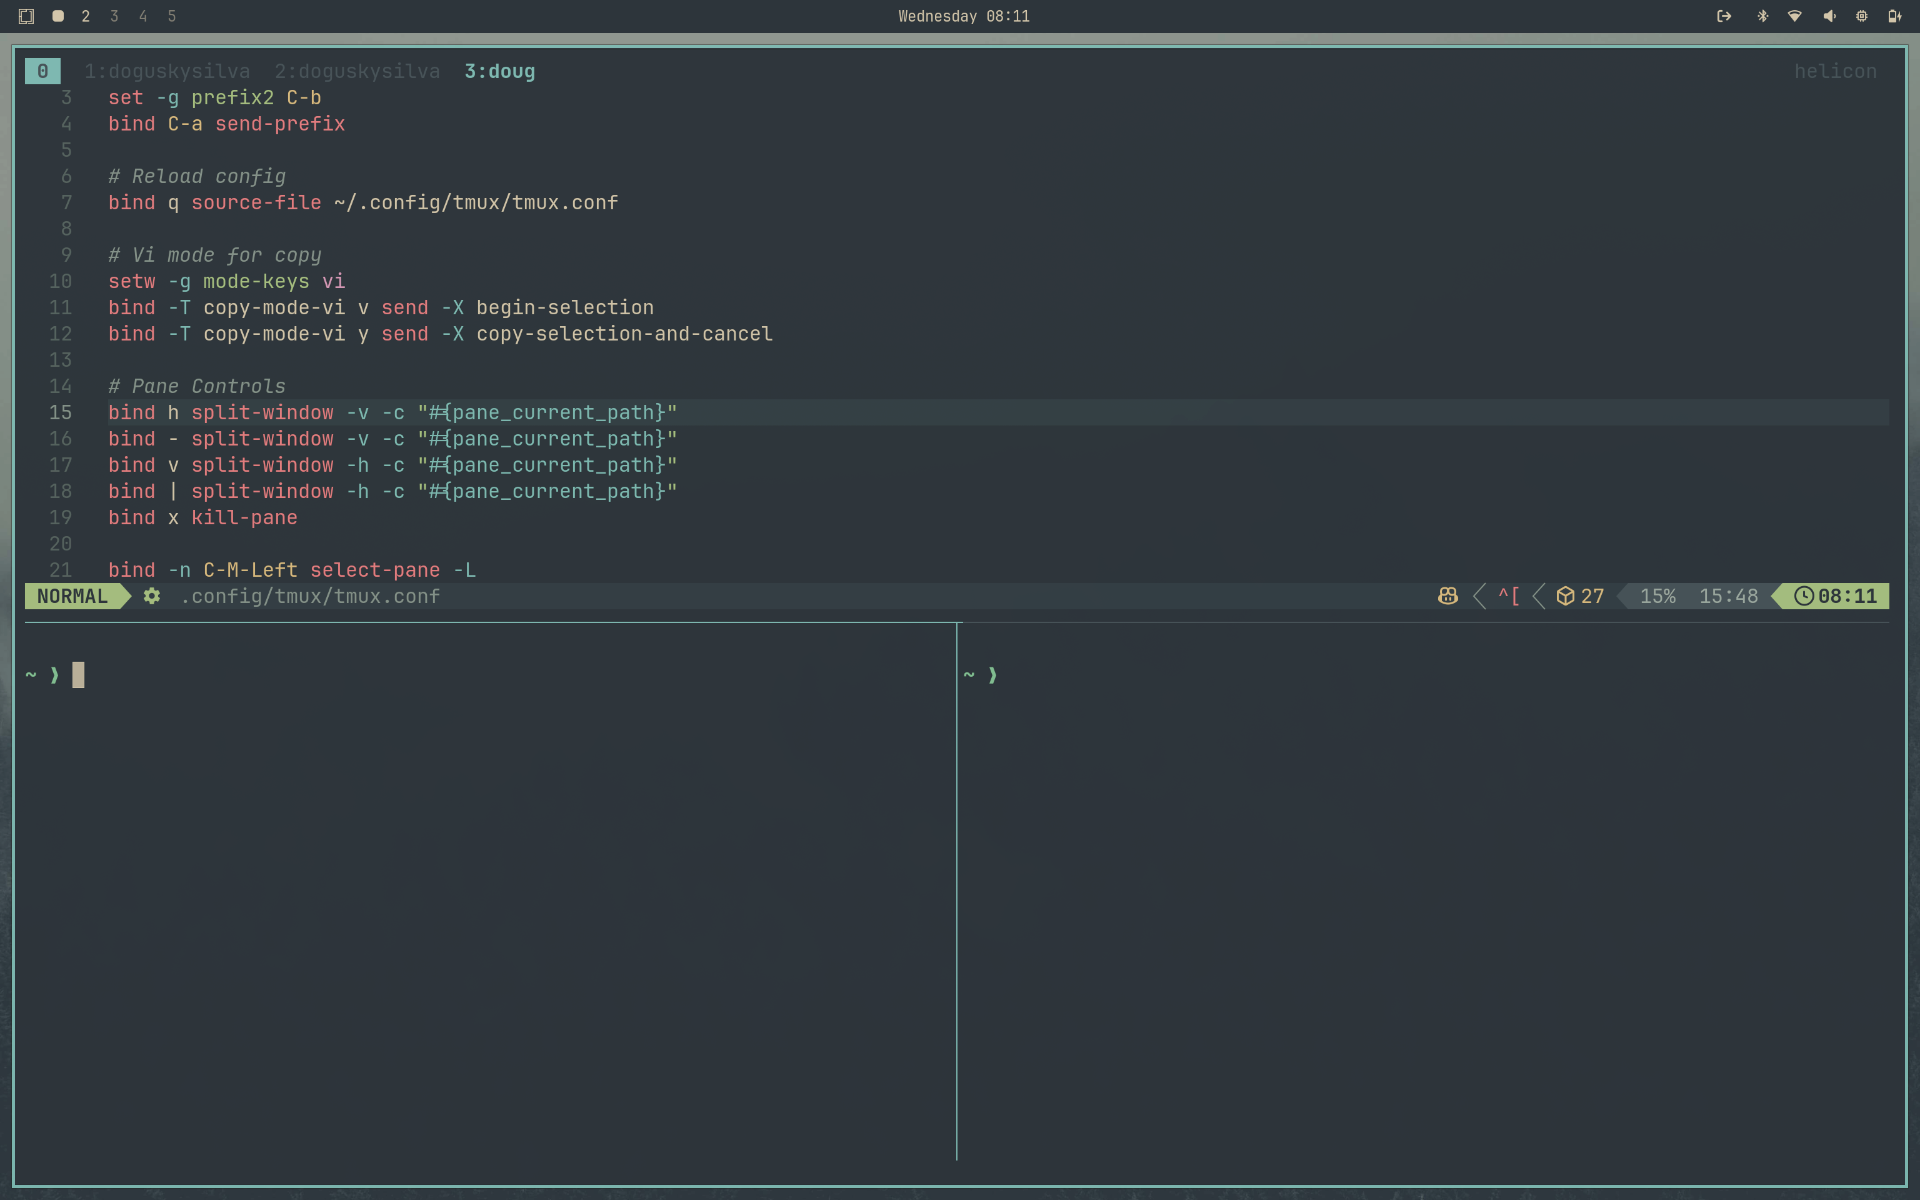Click 'bind h split-window' on line 15
This screenshot has height=1200, width=1920.
(221, 412)
